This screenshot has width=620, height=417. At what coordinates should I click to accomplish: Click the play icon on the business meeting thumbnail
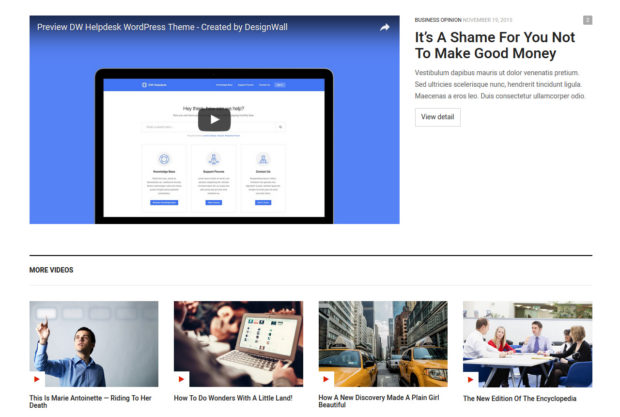pyautogui.click(x=471, y=379)
